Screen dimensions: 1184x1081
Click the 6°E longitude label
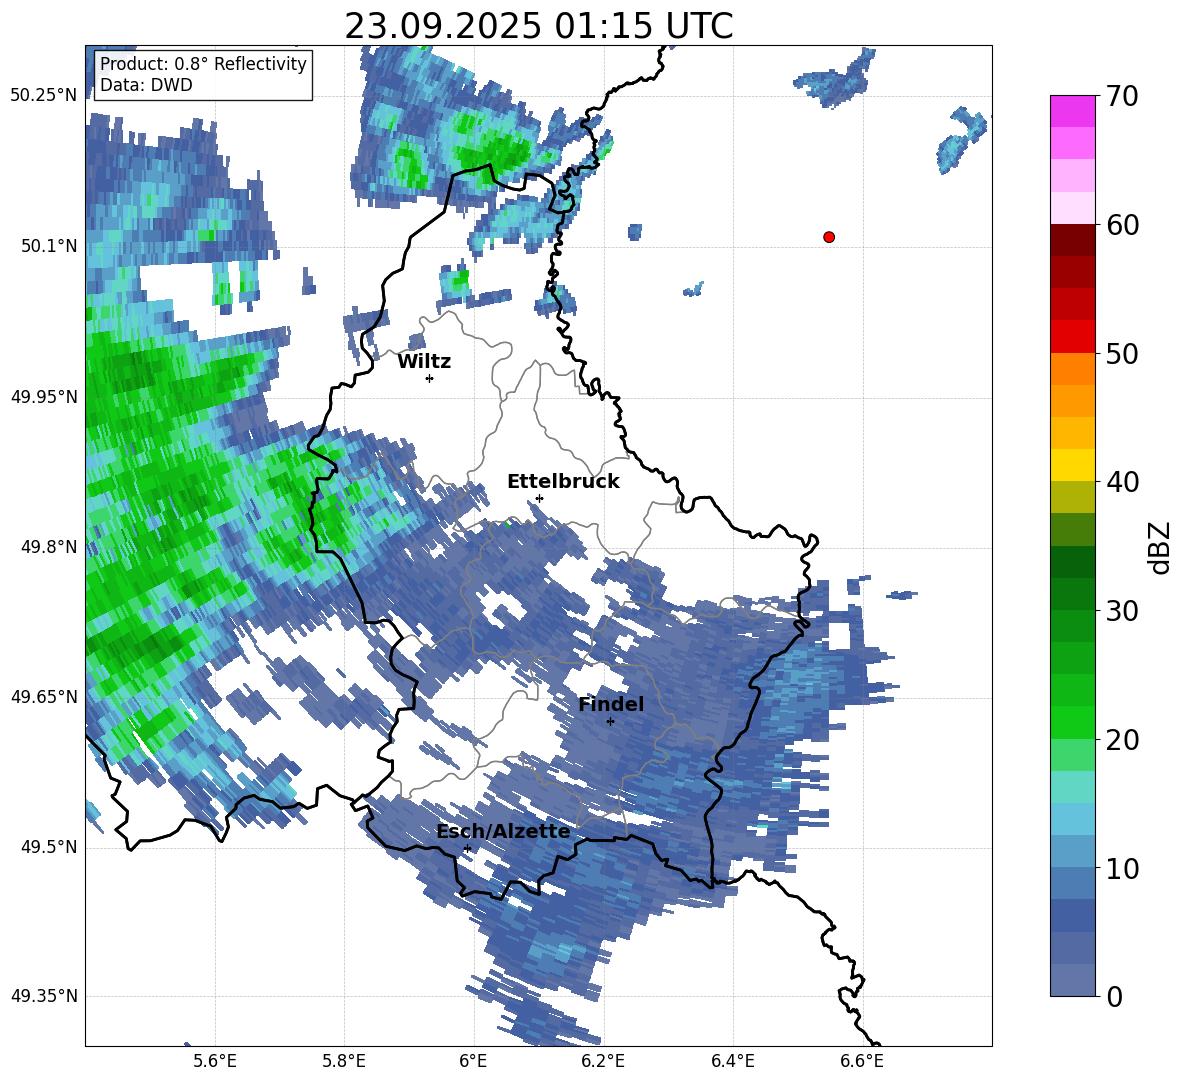point(473,1061)
